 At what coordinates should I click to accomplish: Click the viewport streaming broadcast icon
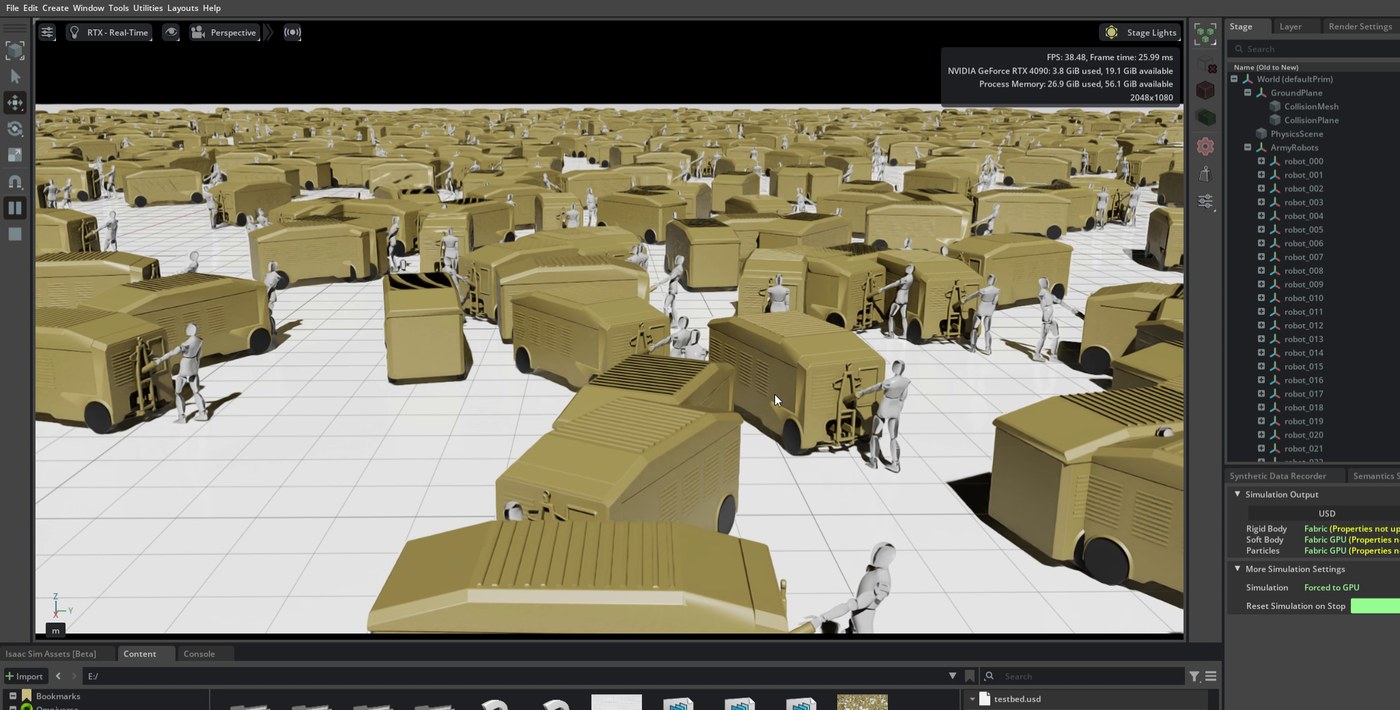(292, 32)
